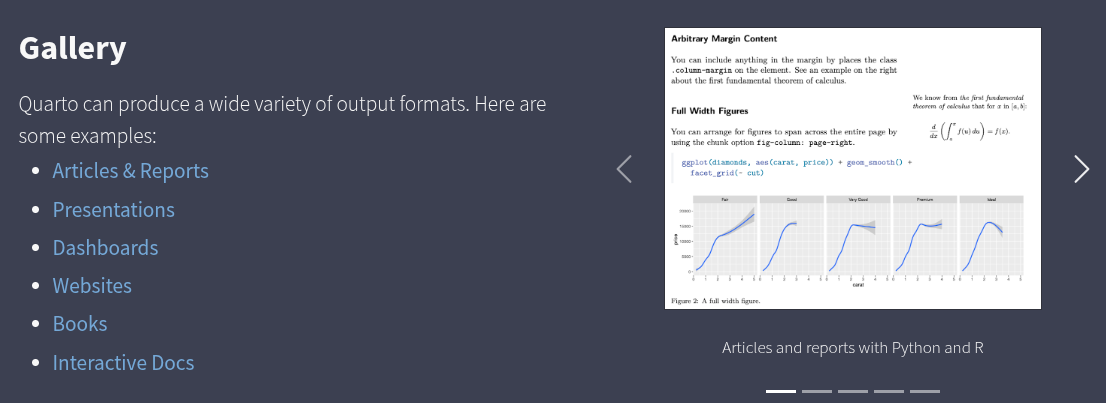Click the Gallery heading
The width and height of the screenshot is (1106, 403).
pyautogui.click(x=72, y=47)
